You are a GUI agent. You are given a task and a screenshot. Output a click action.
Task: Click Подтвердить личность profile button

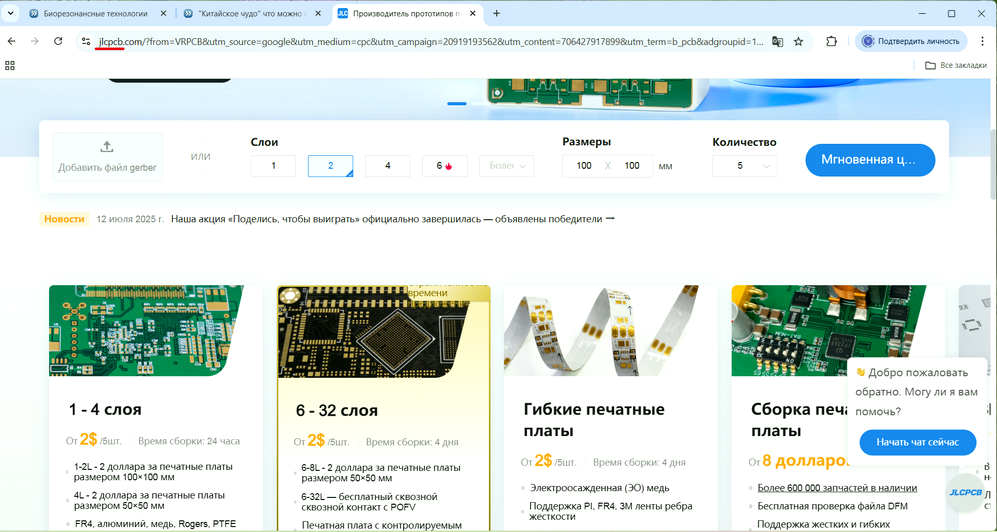tap(911, 41)
